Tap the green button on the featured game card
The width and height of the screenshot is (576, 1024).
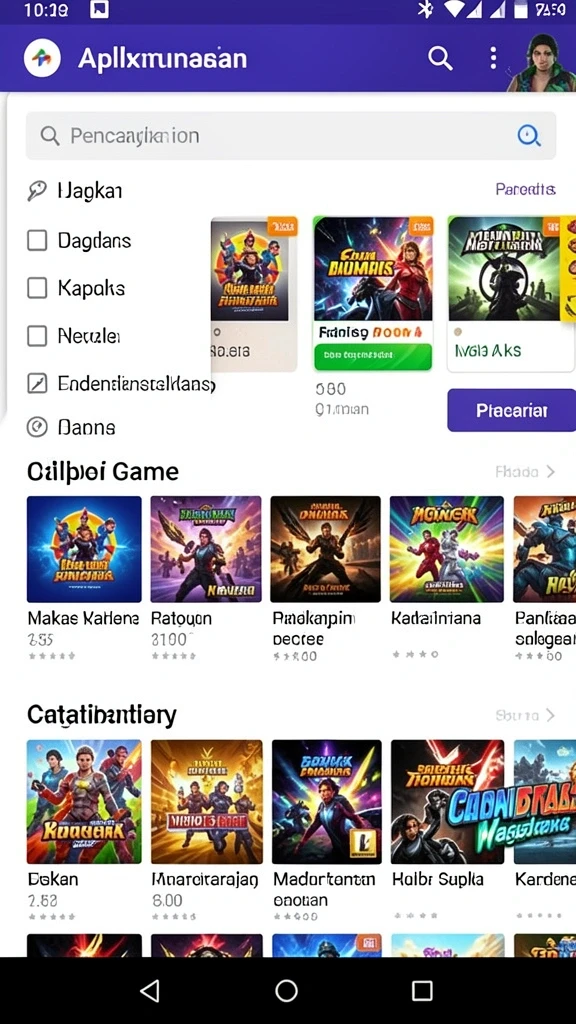click(x=373, y=357)
